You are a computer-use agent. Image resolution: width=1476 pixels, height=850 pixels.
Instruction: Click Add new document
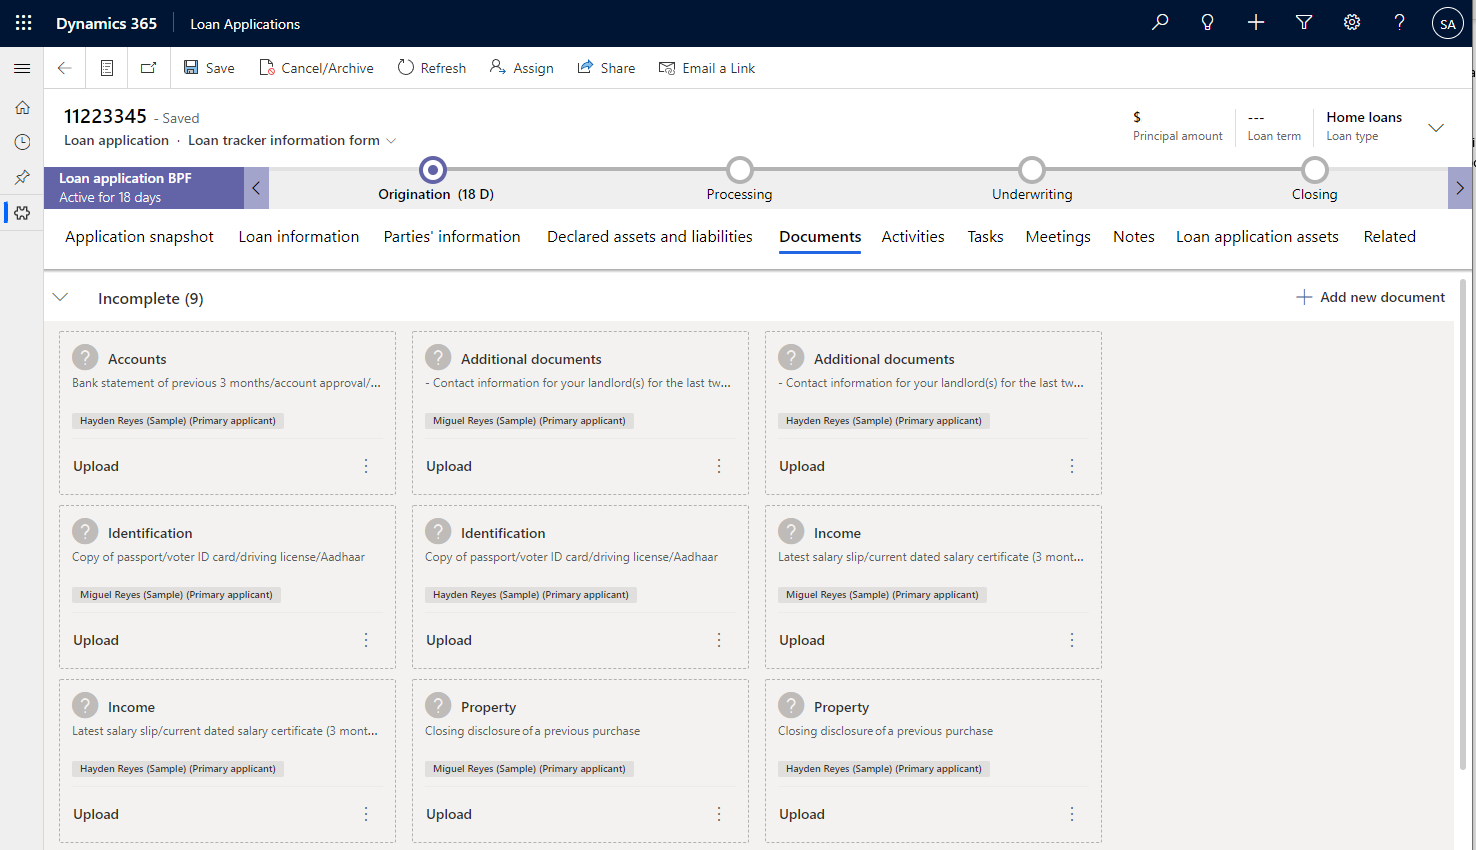[x=1370, y=297]
